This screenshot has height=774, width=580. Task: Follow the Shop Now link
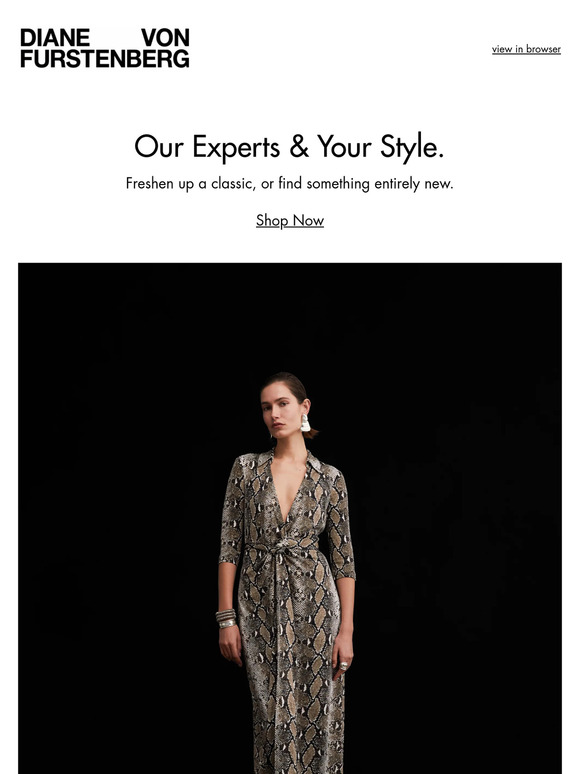290,220
